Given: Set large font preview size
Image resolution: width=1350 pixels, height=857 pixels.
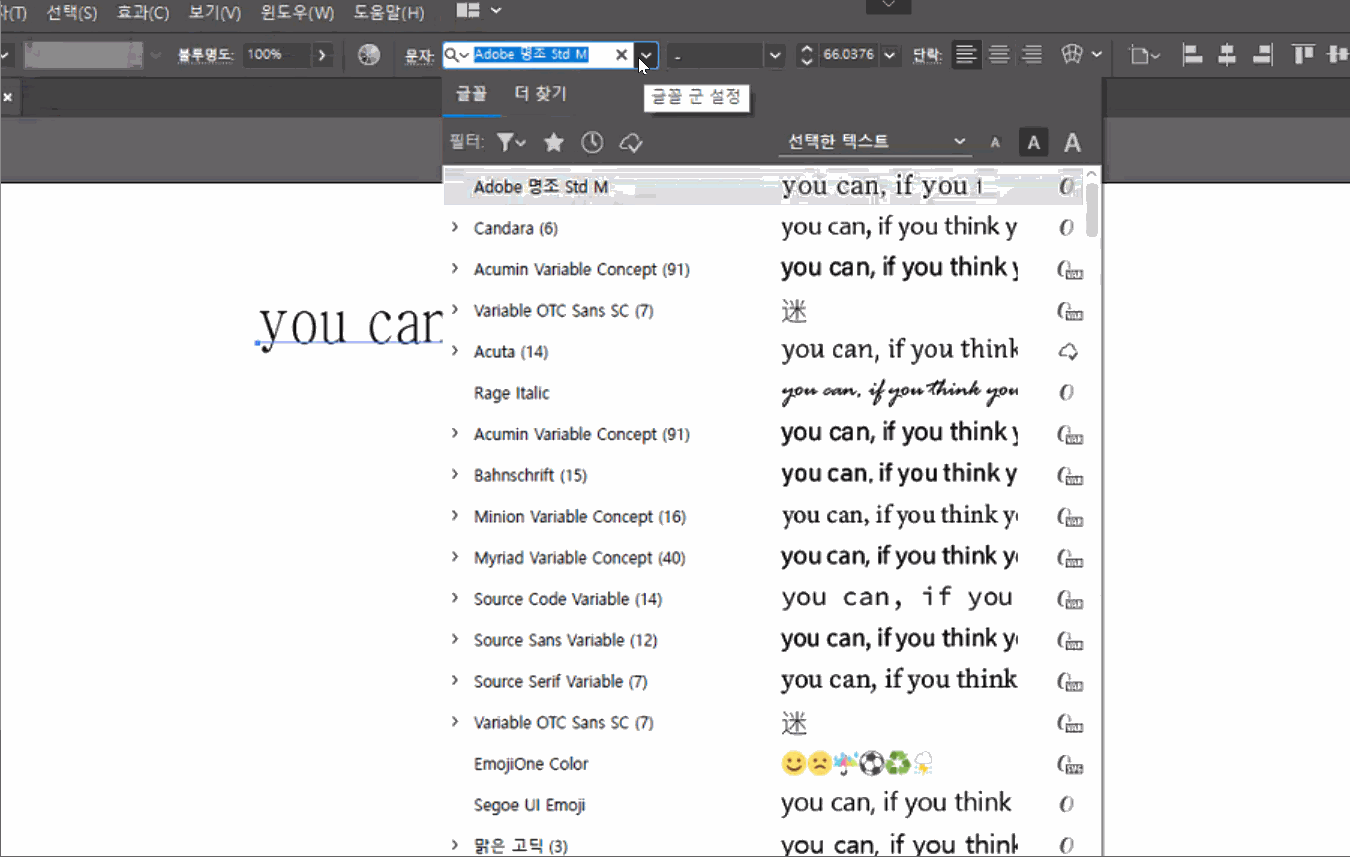Looking at the screenshot, I should point(1072,143).
